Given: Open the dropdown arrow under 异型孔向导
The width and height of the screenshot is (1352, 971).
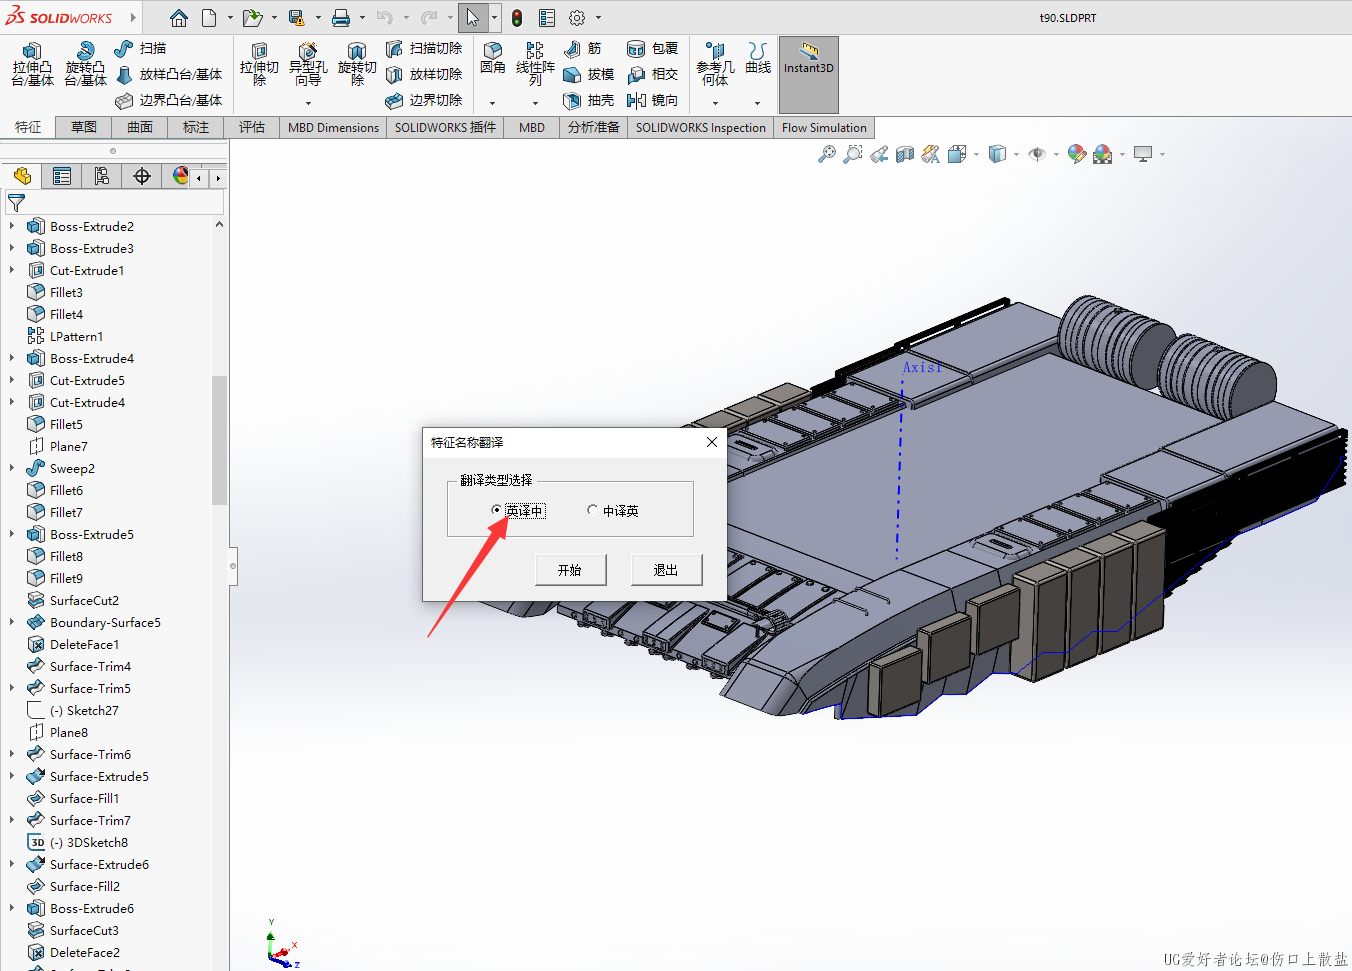Looking at the screenshot, I should tap(308, 103).
